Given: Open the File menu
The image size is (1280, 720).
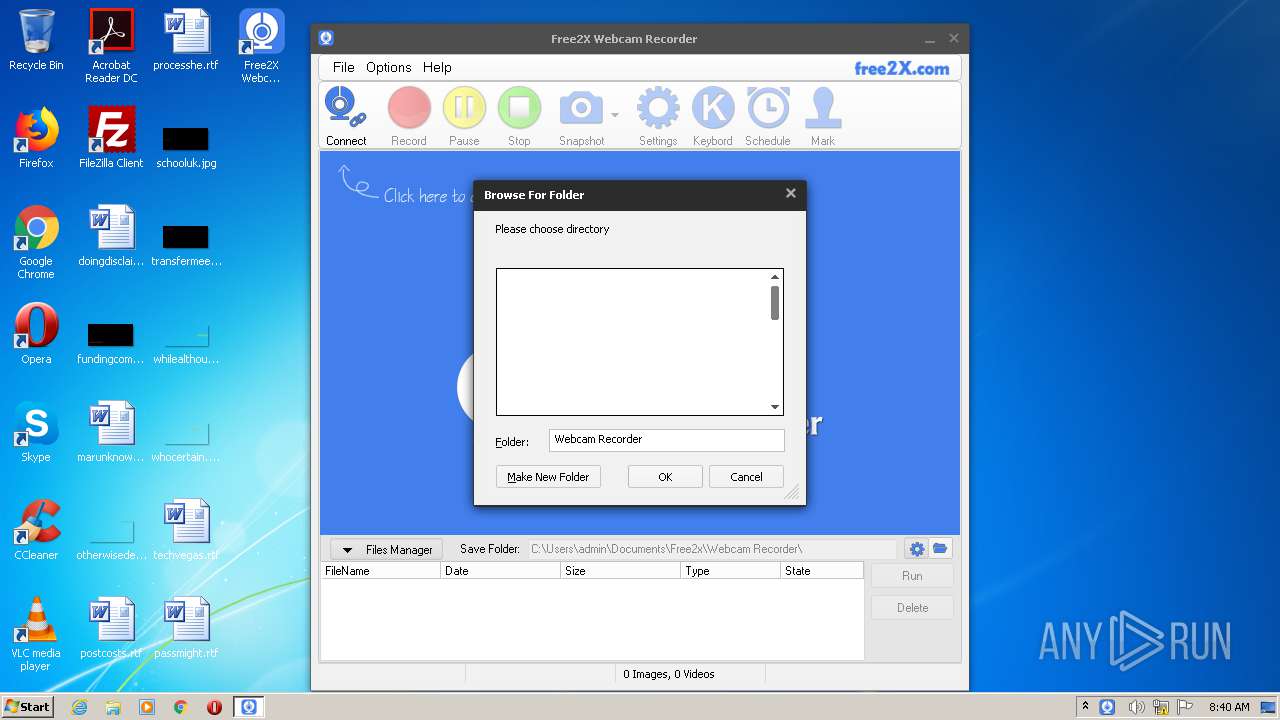Looking at the screenshot, I should (343, 67).
